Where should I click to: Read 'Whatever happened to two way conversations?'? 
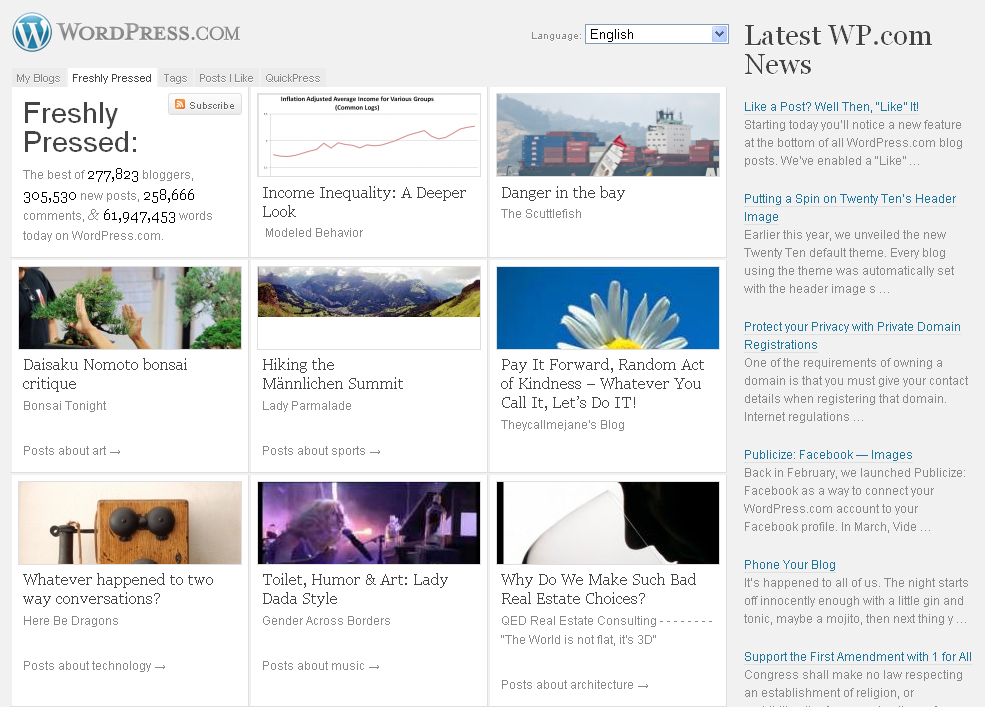118,589
